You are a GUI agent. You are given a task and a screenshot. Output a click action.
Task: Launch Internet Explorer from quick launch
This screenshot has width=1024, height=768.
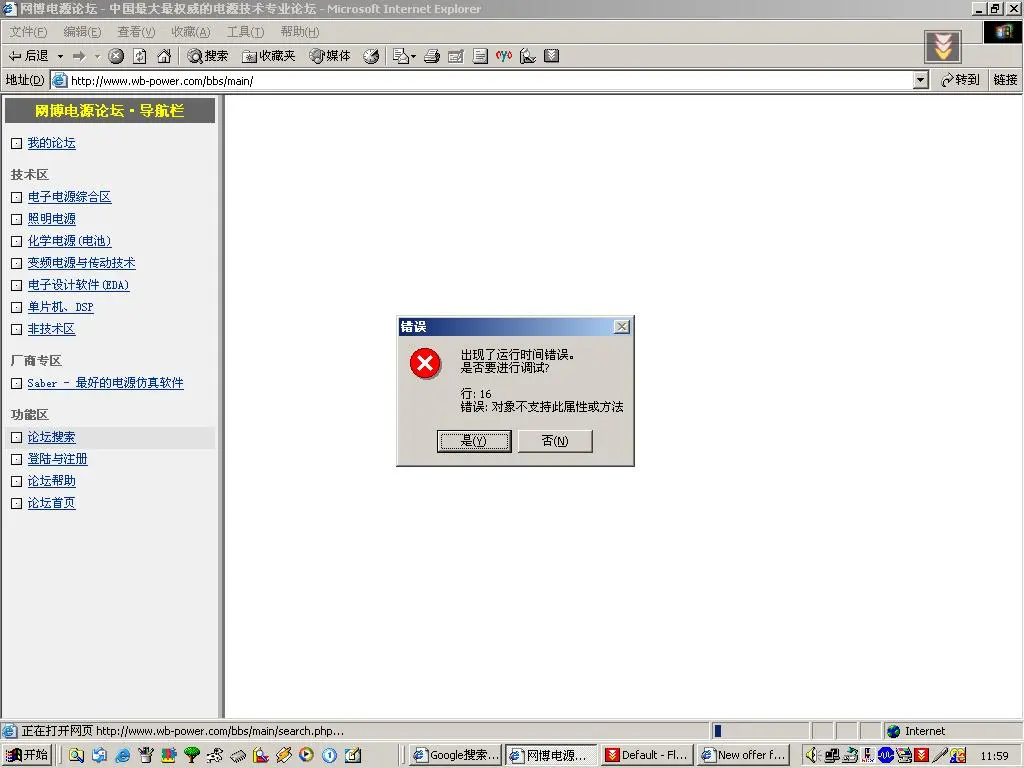pos(122,756)
